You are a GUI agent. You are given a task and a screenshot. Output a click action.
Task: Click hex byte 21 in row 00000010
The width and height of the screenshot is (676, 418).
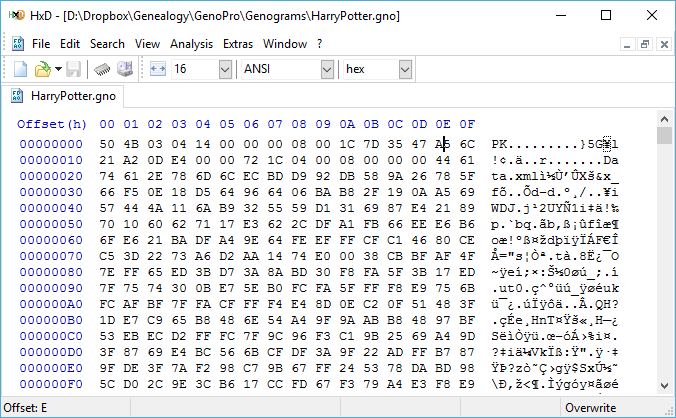click(107, 160)
